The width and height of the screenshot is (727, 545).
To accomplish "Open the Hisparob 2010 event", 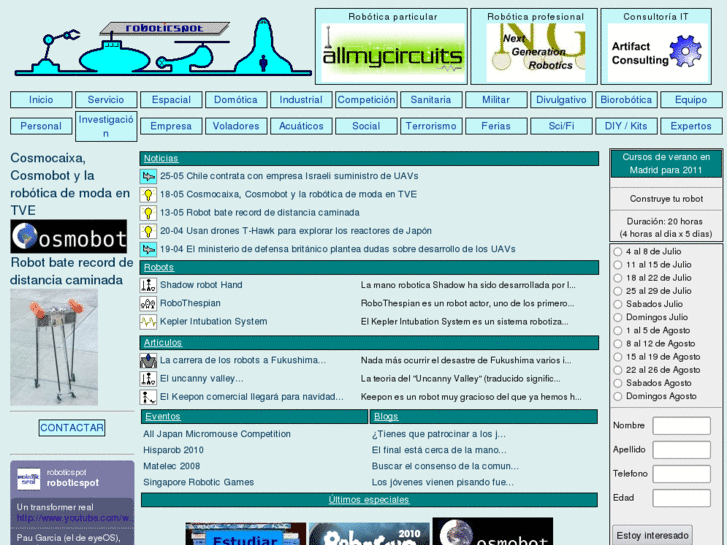I will (173, 450).
